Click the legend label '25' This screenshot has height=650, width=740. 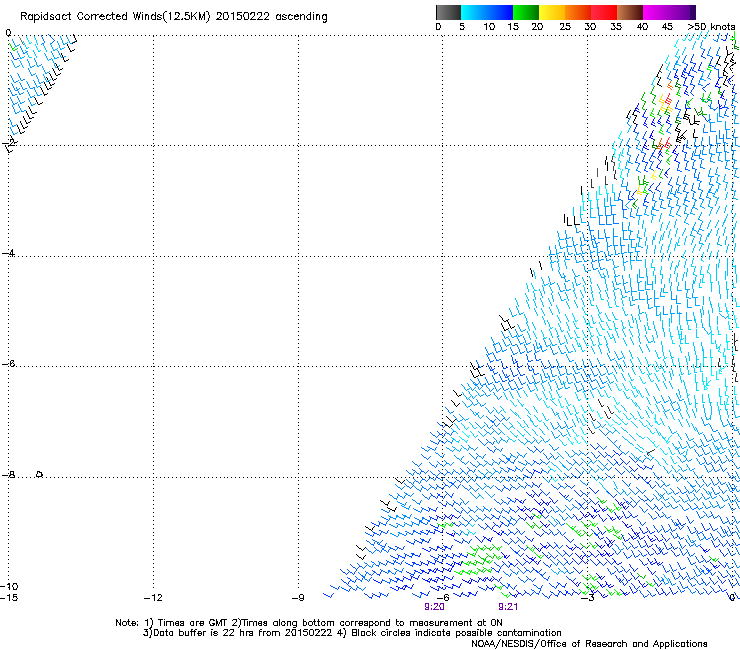[565, 27]
